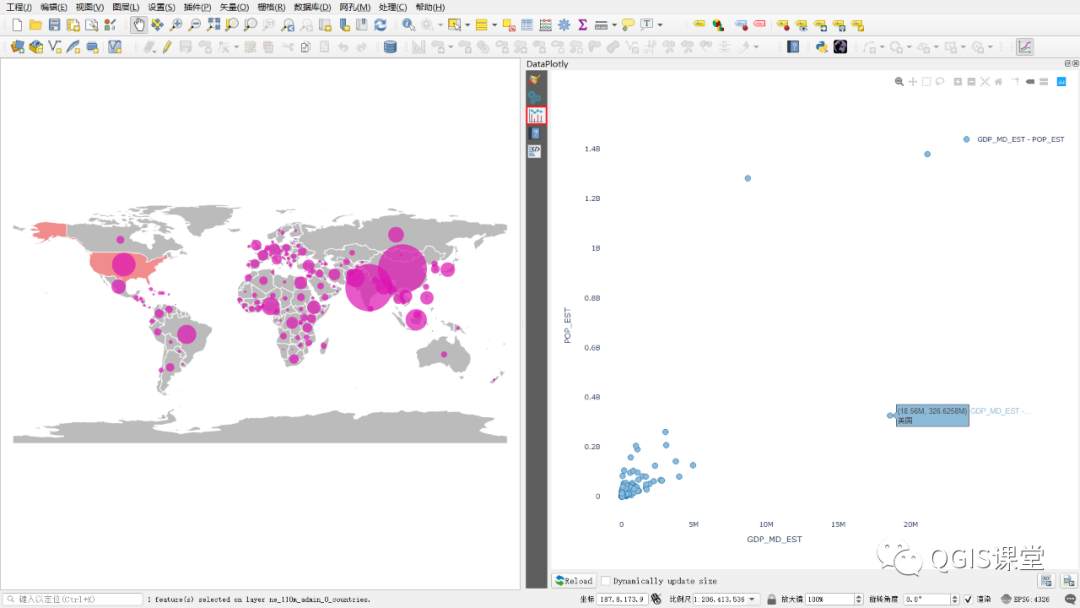Expand the text annotation dropdown arrow
This screenshot has height=608, width=1080.
[x=660, y=25]
